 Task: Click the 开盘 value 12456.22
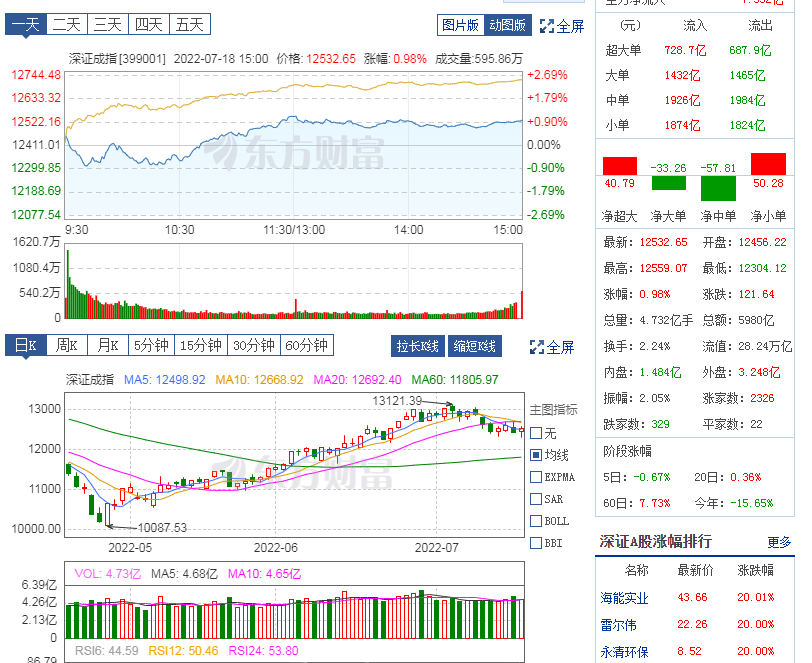762,242
